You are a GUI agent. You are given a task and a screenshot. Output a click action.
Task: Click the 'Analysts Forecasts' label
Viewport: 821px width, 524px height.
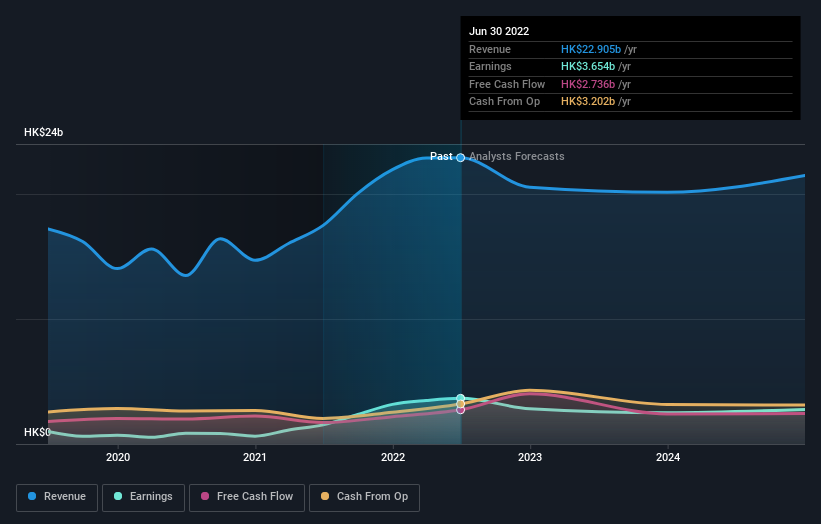click(x=517, y=156)
